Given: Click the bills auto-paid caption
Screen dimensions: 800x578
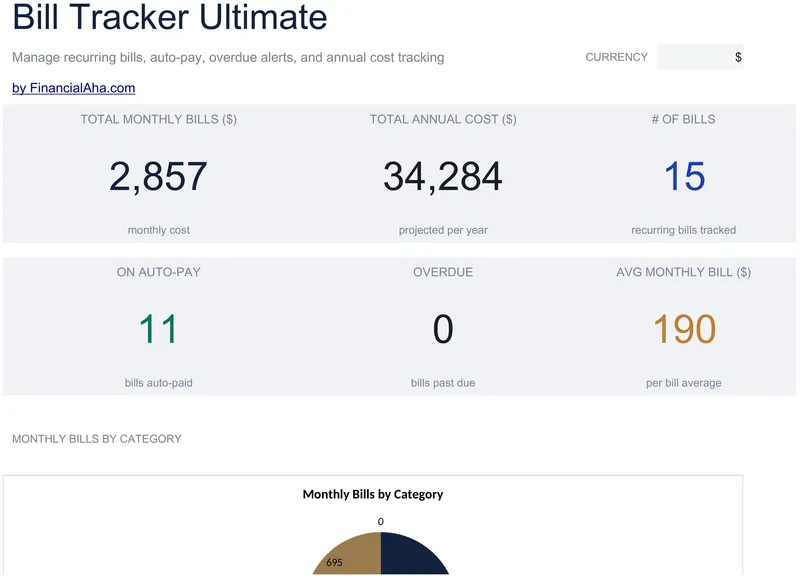Looking at the screenshot, I should coord(159,383).
